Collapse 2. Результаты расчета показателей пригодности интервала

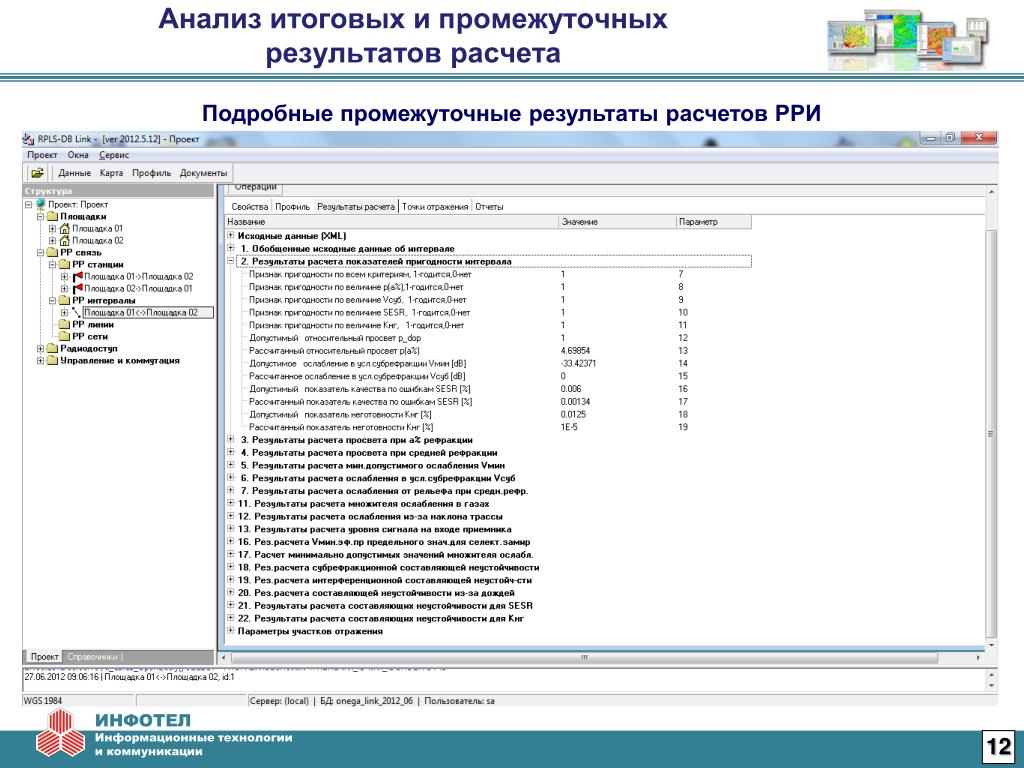tap(231, 261)
